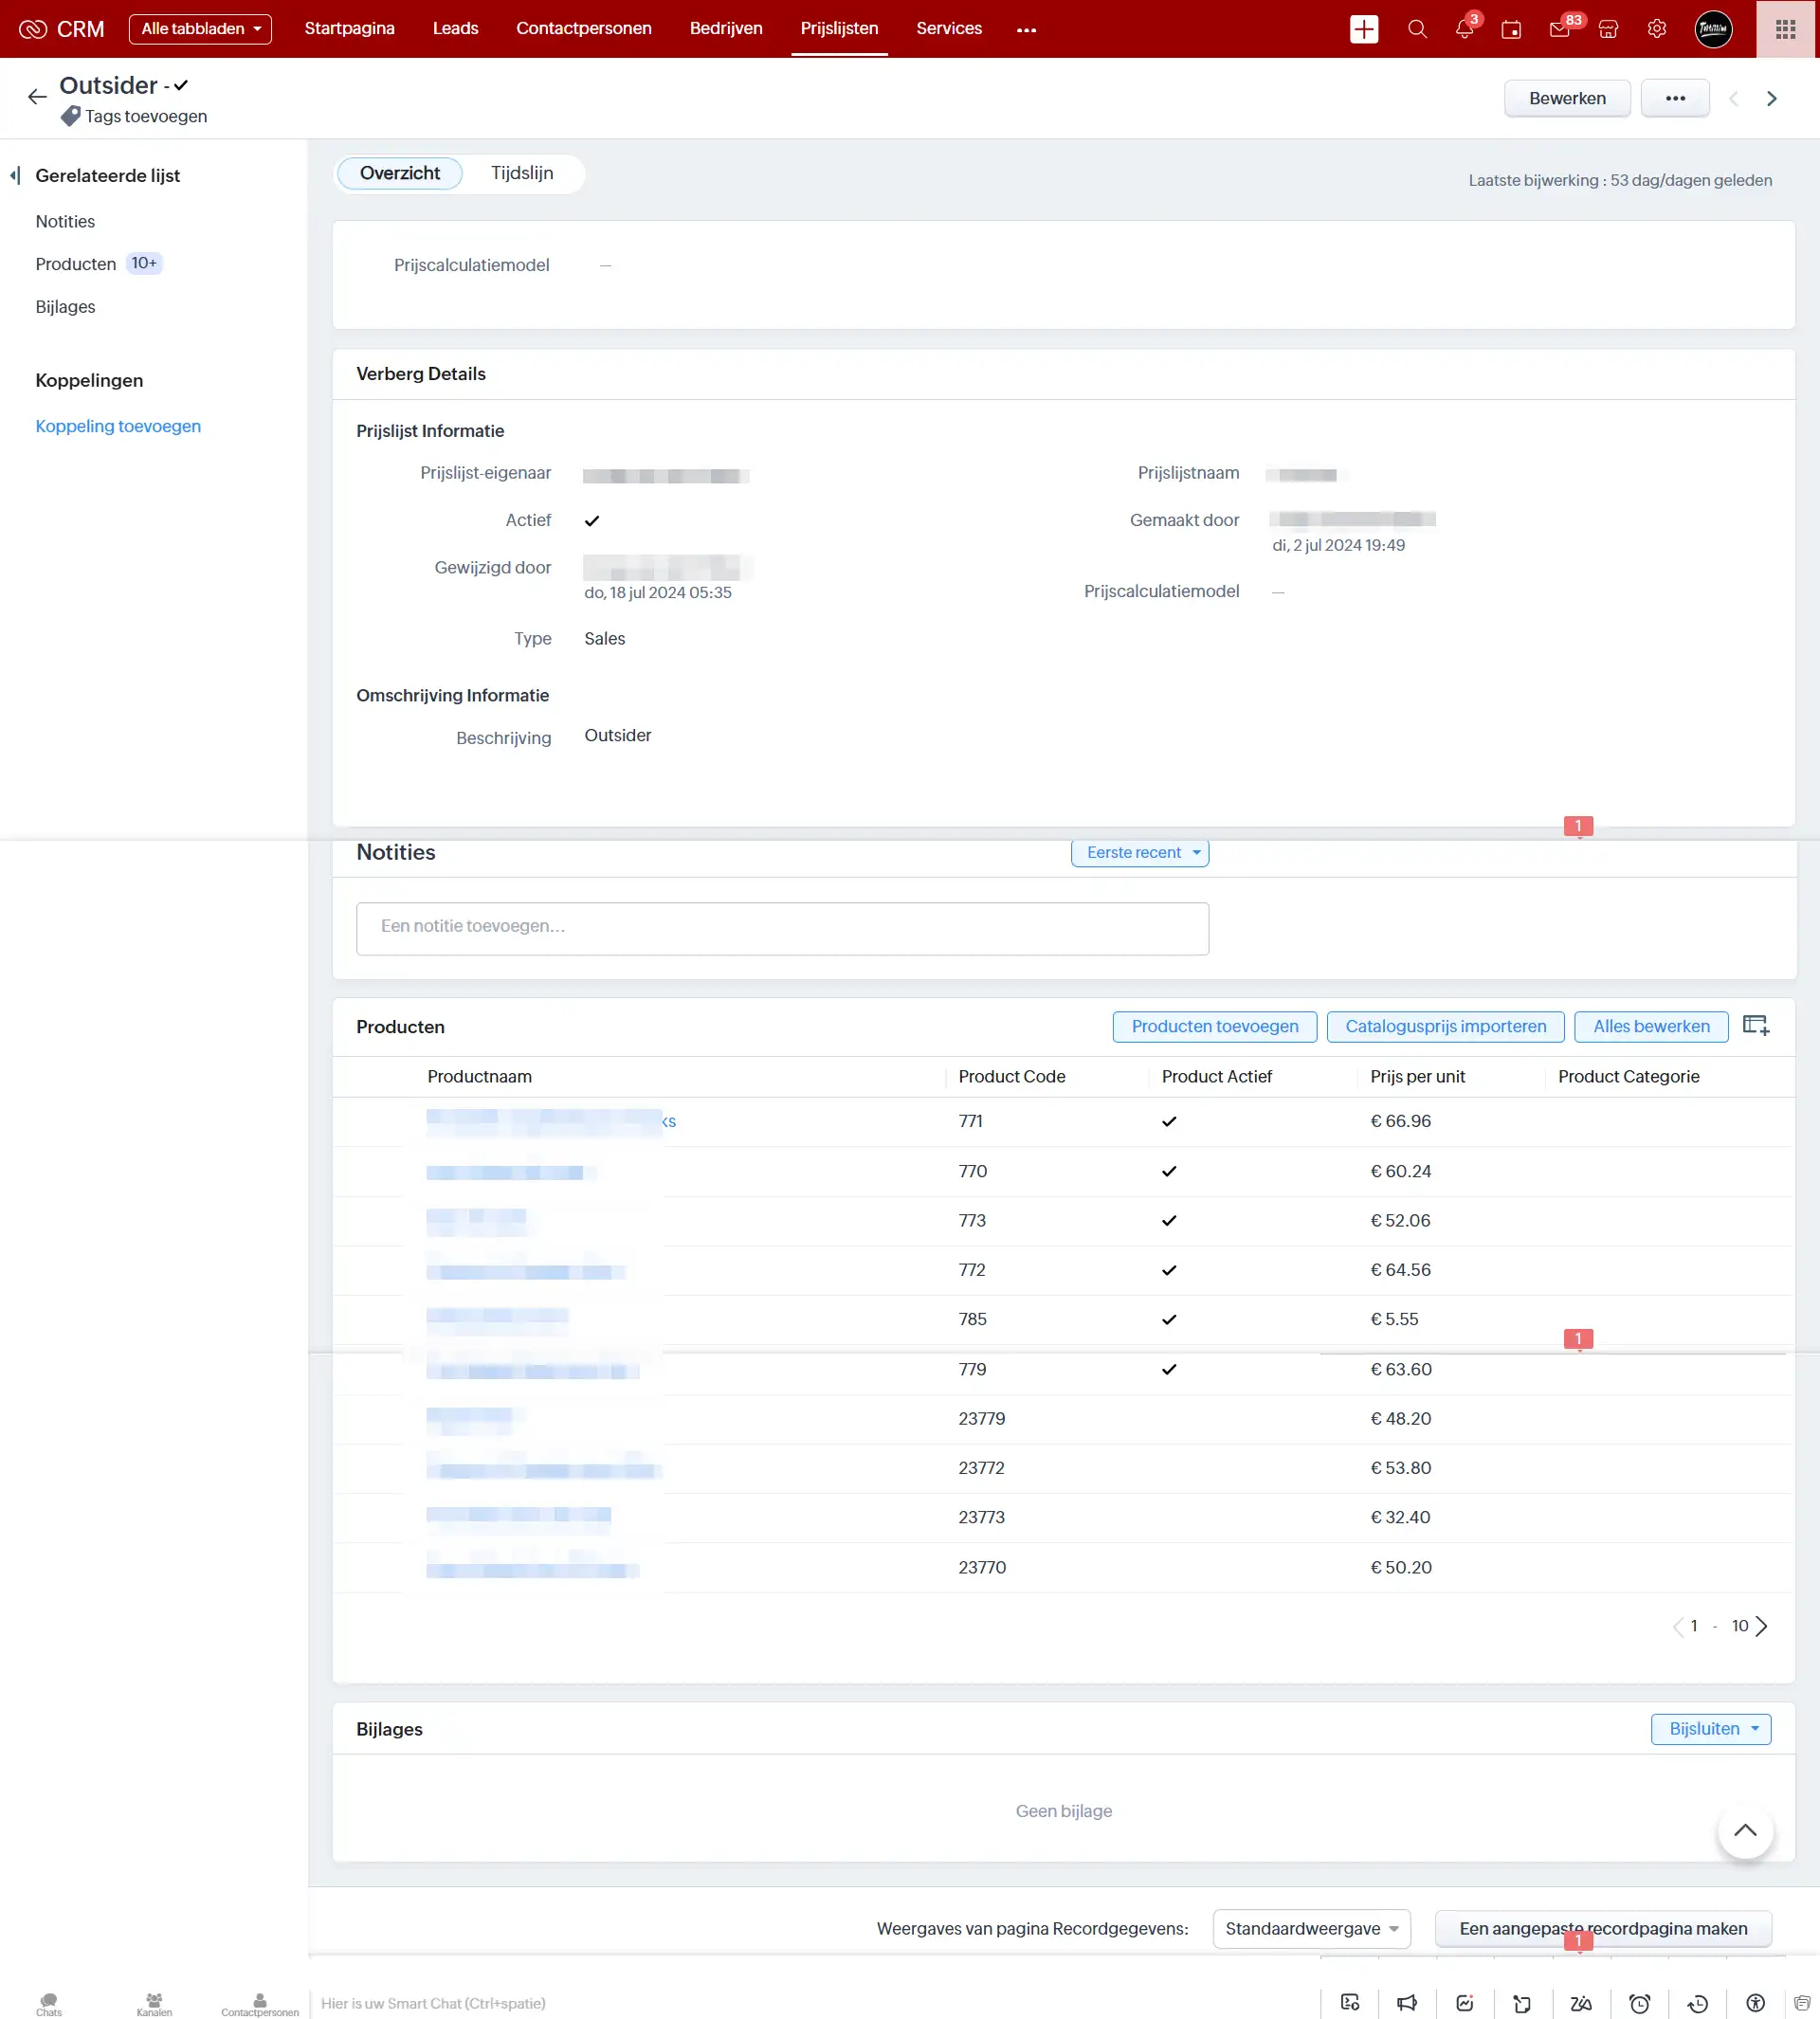Open the marketplace store icon
1820x2019 pixels.
click(1608, 29)
